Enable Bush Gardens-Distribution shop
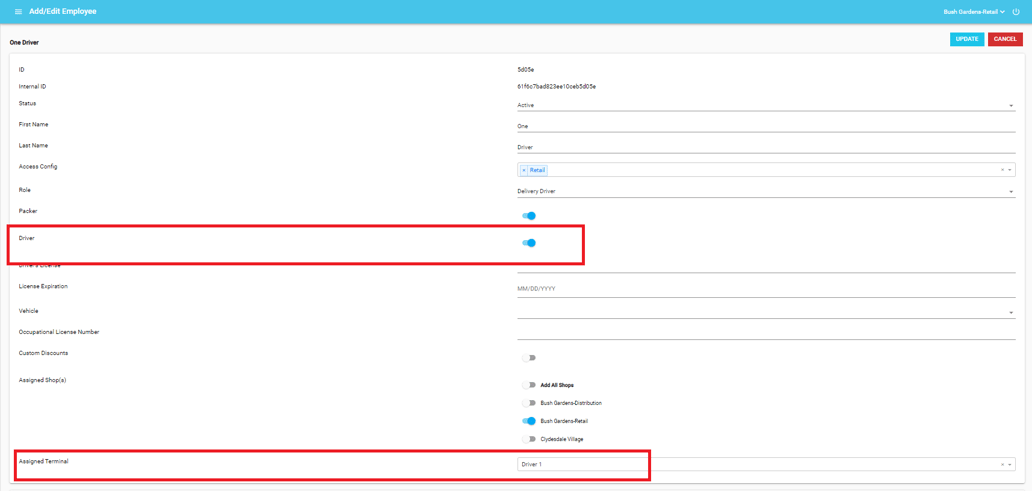This screenshot has width=1032, height=491. click(x=529, y=403)
